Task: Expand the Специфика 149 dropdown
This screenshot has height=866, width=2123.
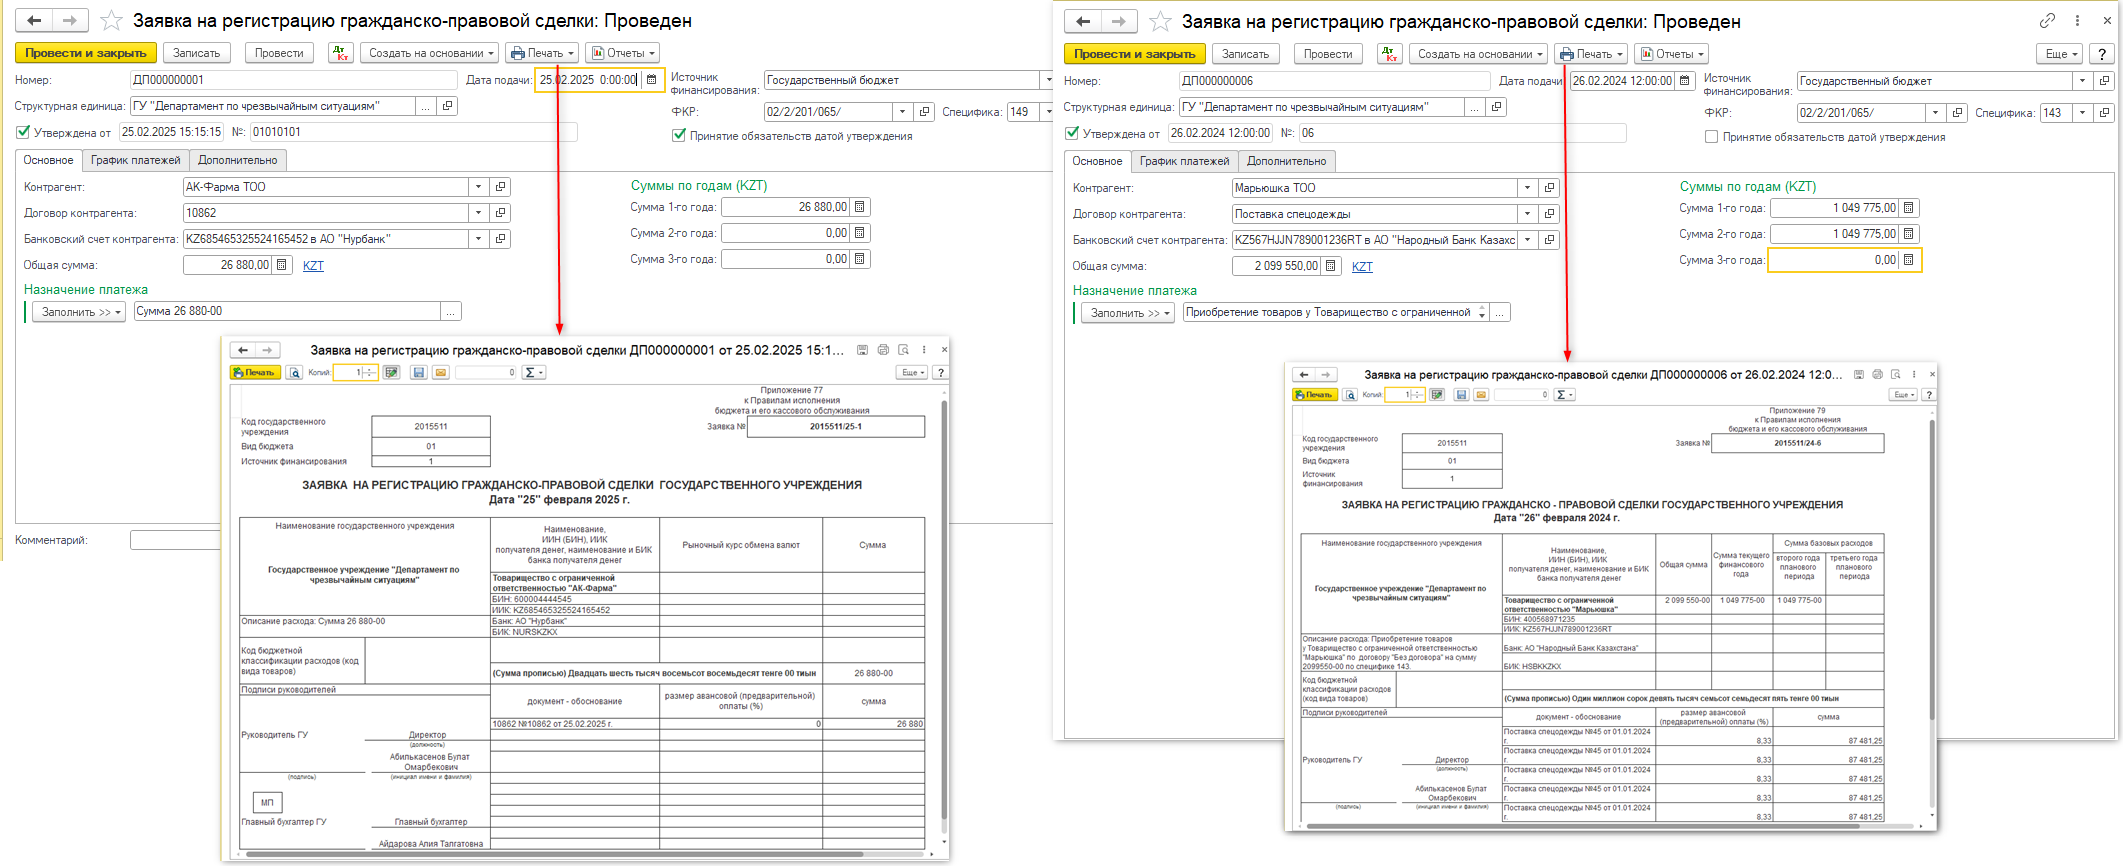Action: [x=1048, y=112]
